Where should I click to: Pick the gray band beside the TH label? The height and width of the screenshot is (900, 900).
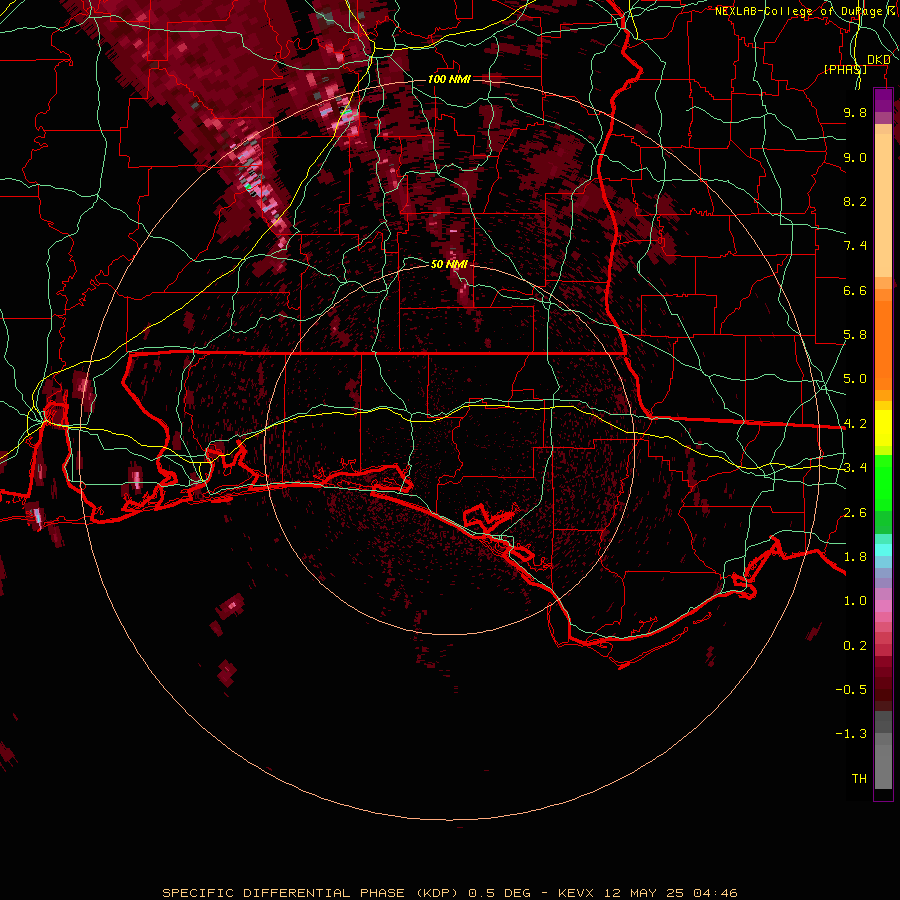tap(883, 767)
